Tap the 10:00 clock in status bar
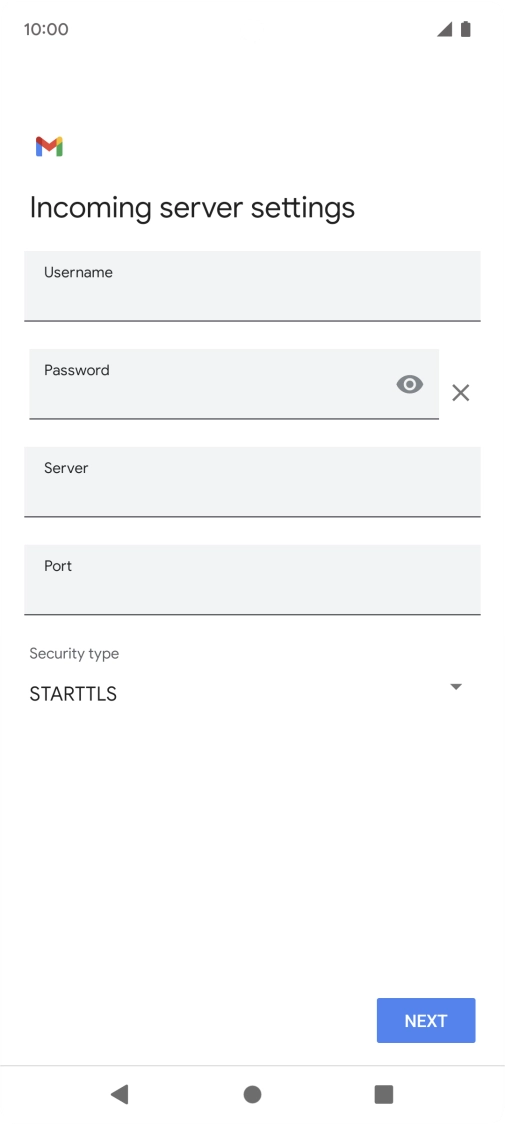This screenshot has height=1124, width=505. coord(46,29)
